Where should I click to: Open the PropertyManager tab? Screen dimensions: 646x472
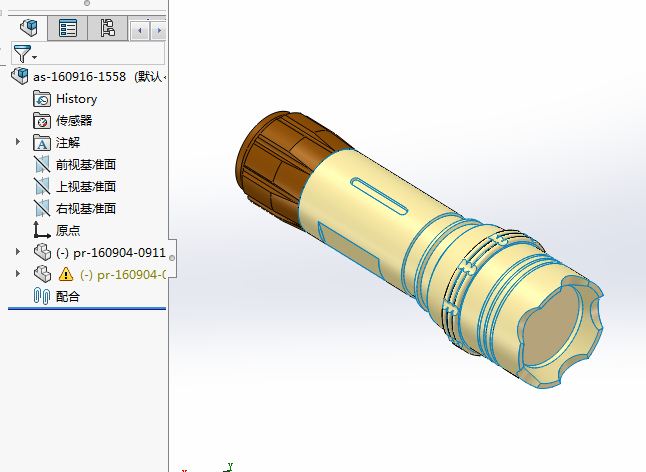click(68, 28)
